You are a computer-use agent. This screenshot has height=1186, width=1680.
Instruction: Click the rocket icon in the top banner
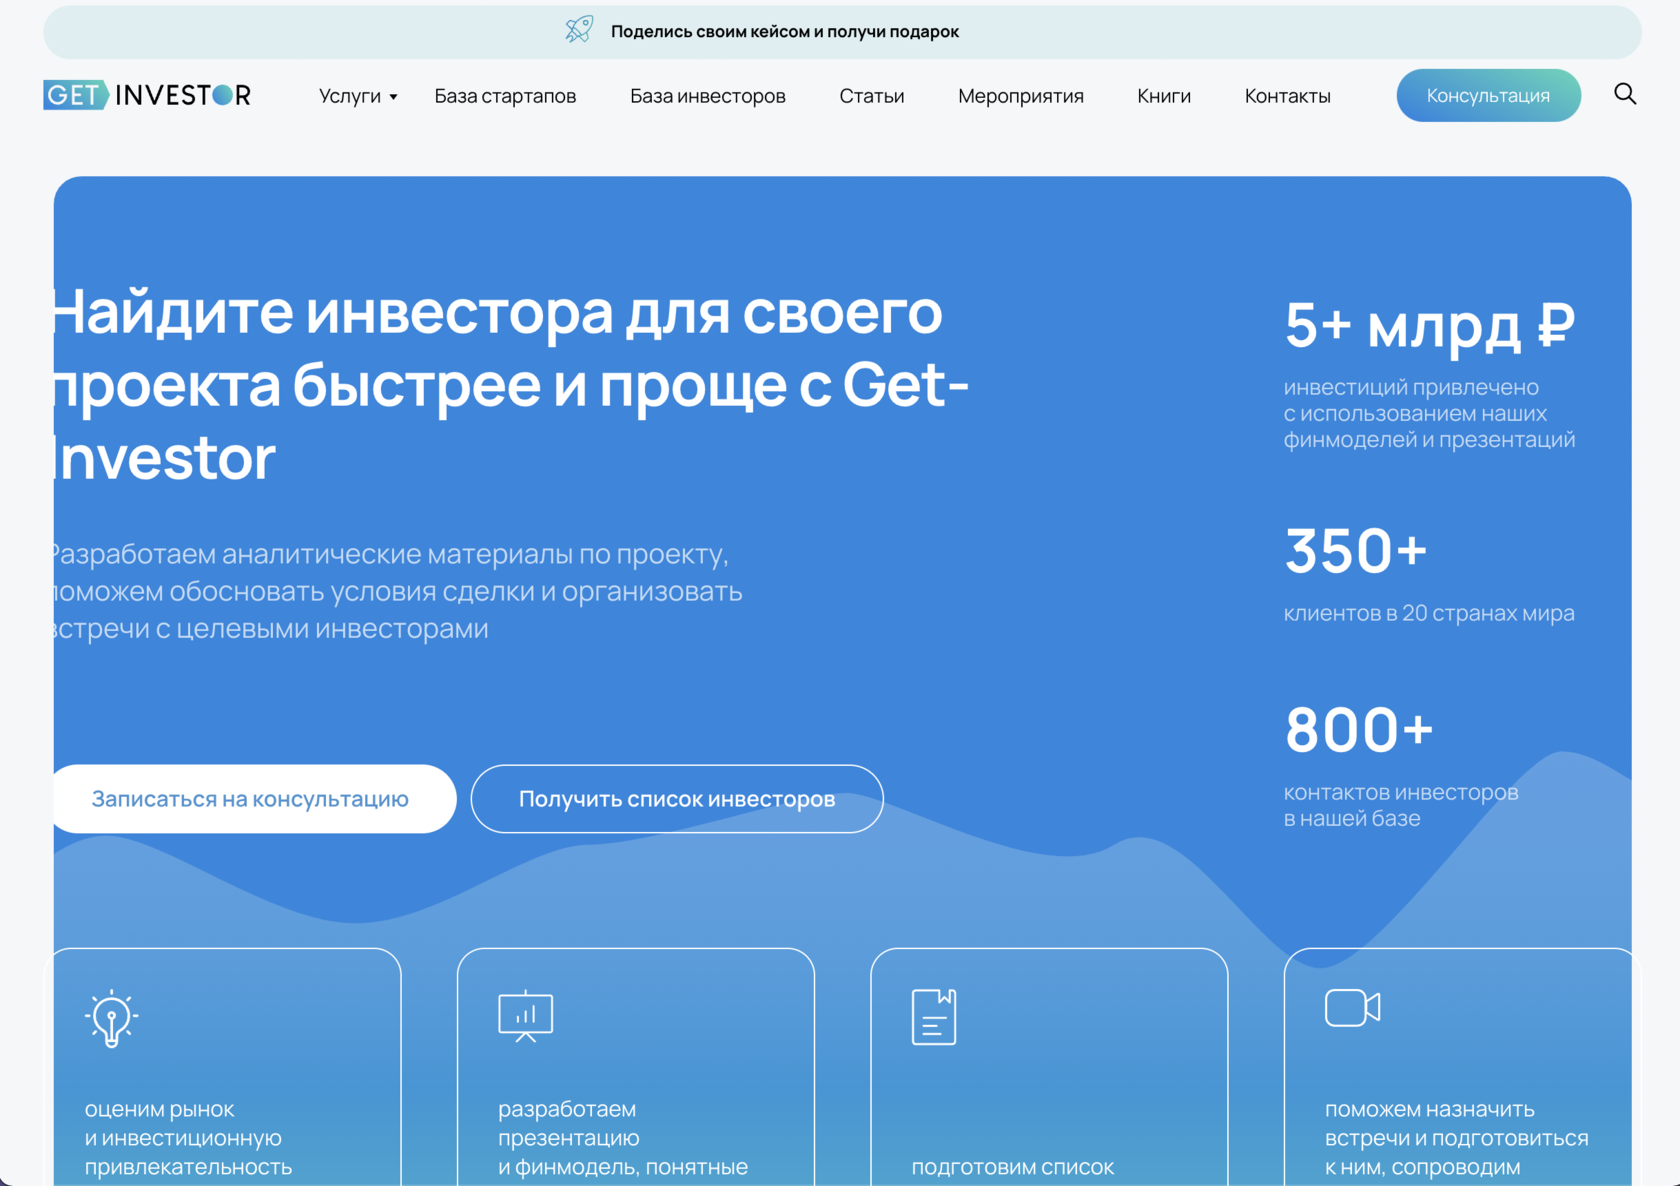pos(577,30)
